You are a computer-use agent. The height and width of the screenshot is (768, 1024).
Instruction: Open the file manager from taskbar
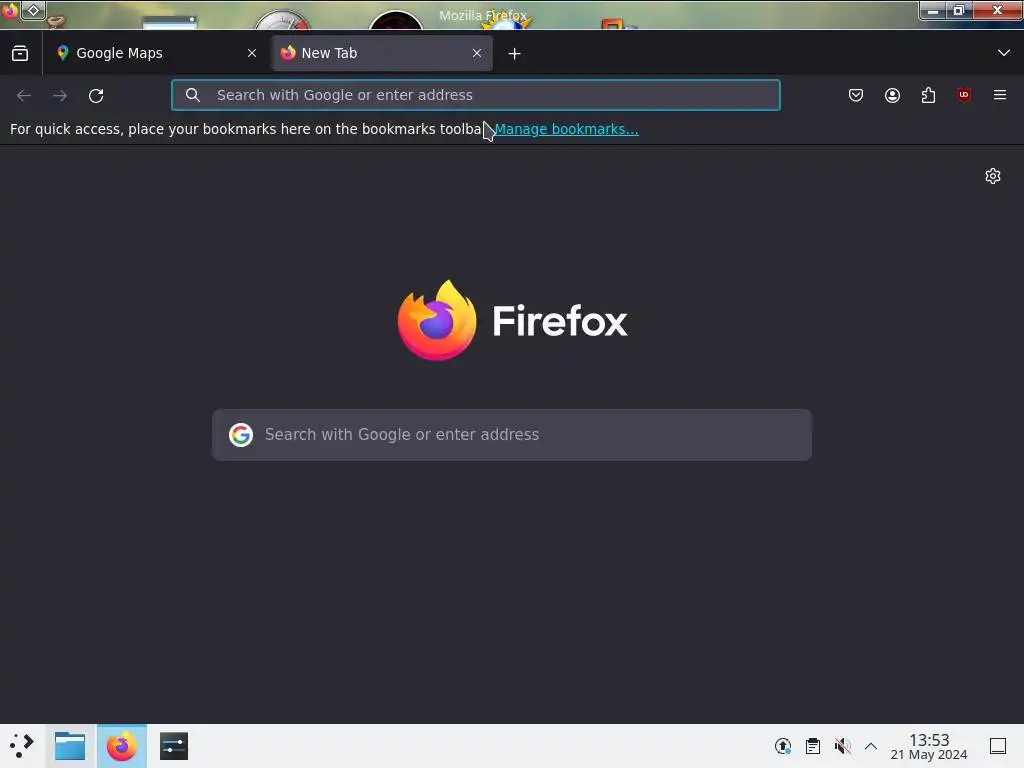(70, 746)
